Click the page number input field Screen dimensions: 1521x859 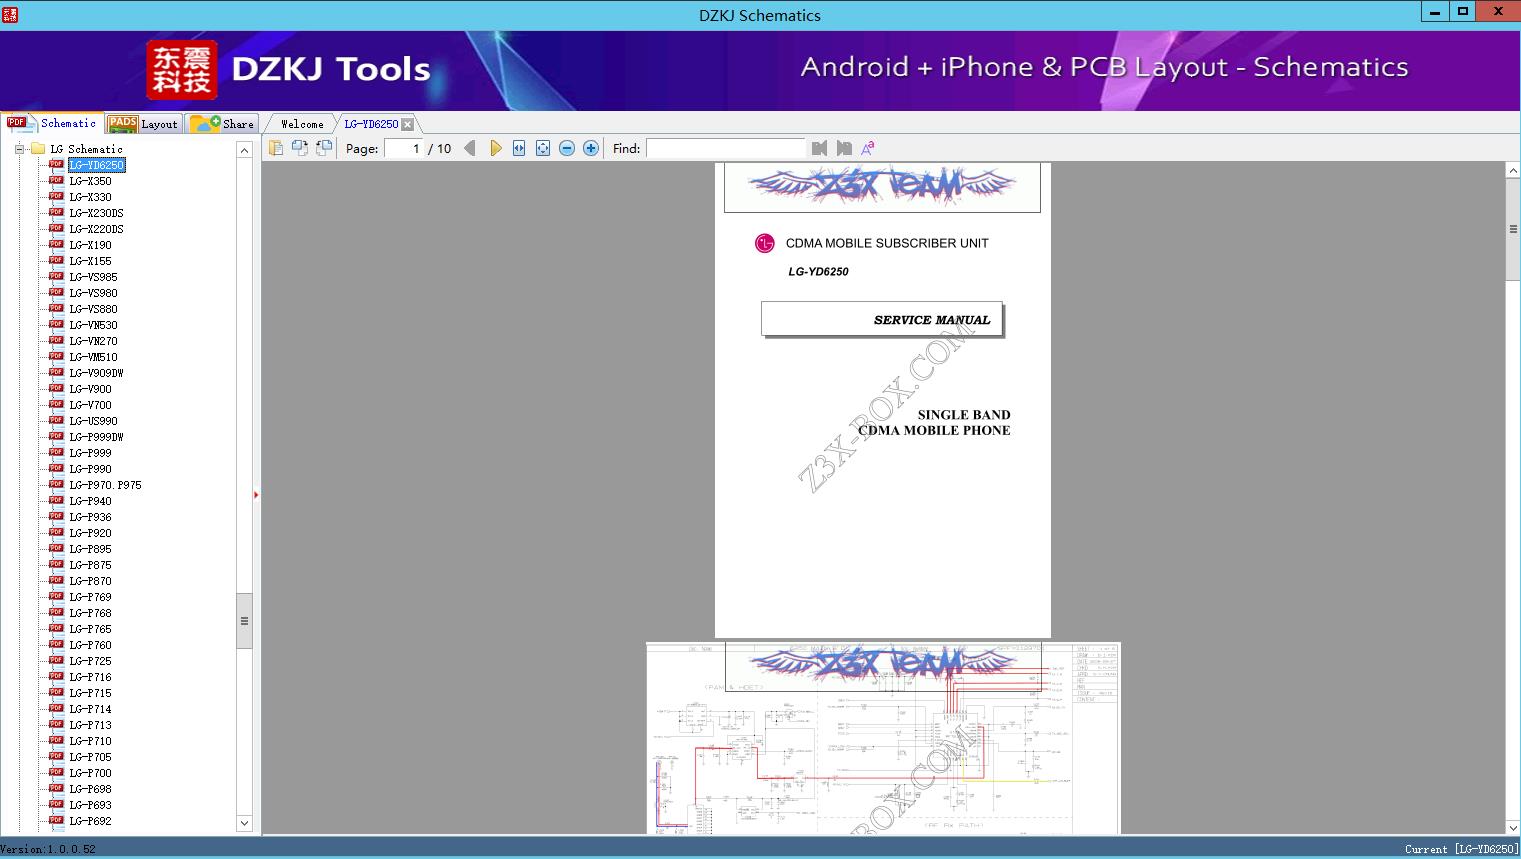[403, 148]
